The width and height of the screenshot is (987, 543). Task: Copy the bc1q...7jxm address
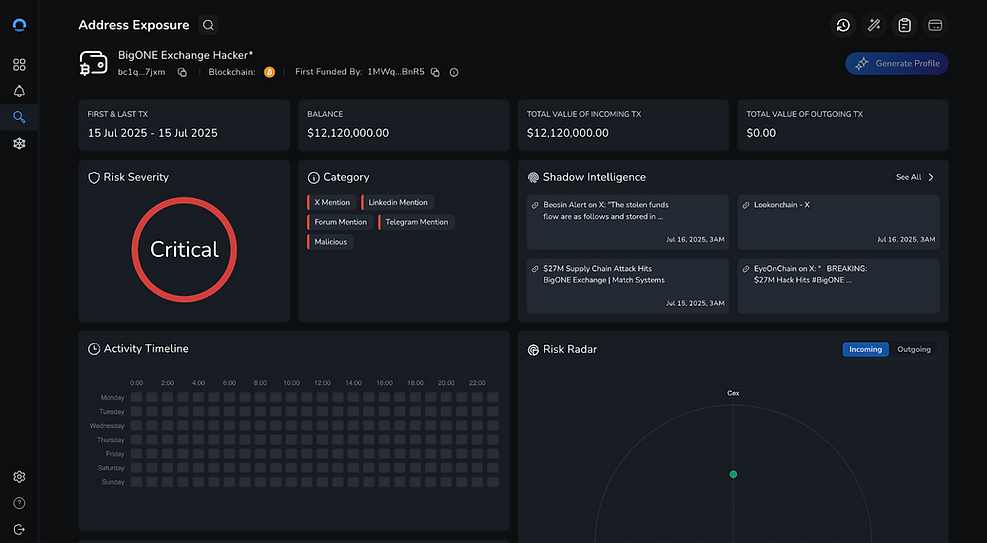[182, 72]
